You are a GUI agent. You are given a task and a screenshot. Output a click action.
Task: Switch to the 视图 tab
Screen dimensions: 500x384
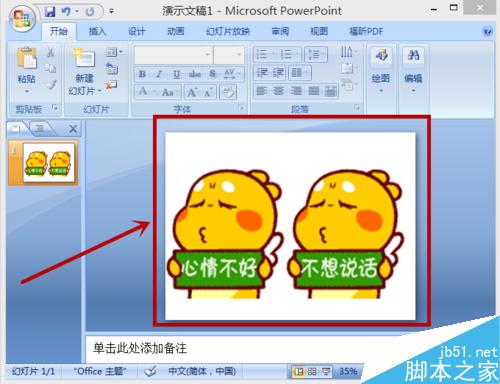click(319, 31)
